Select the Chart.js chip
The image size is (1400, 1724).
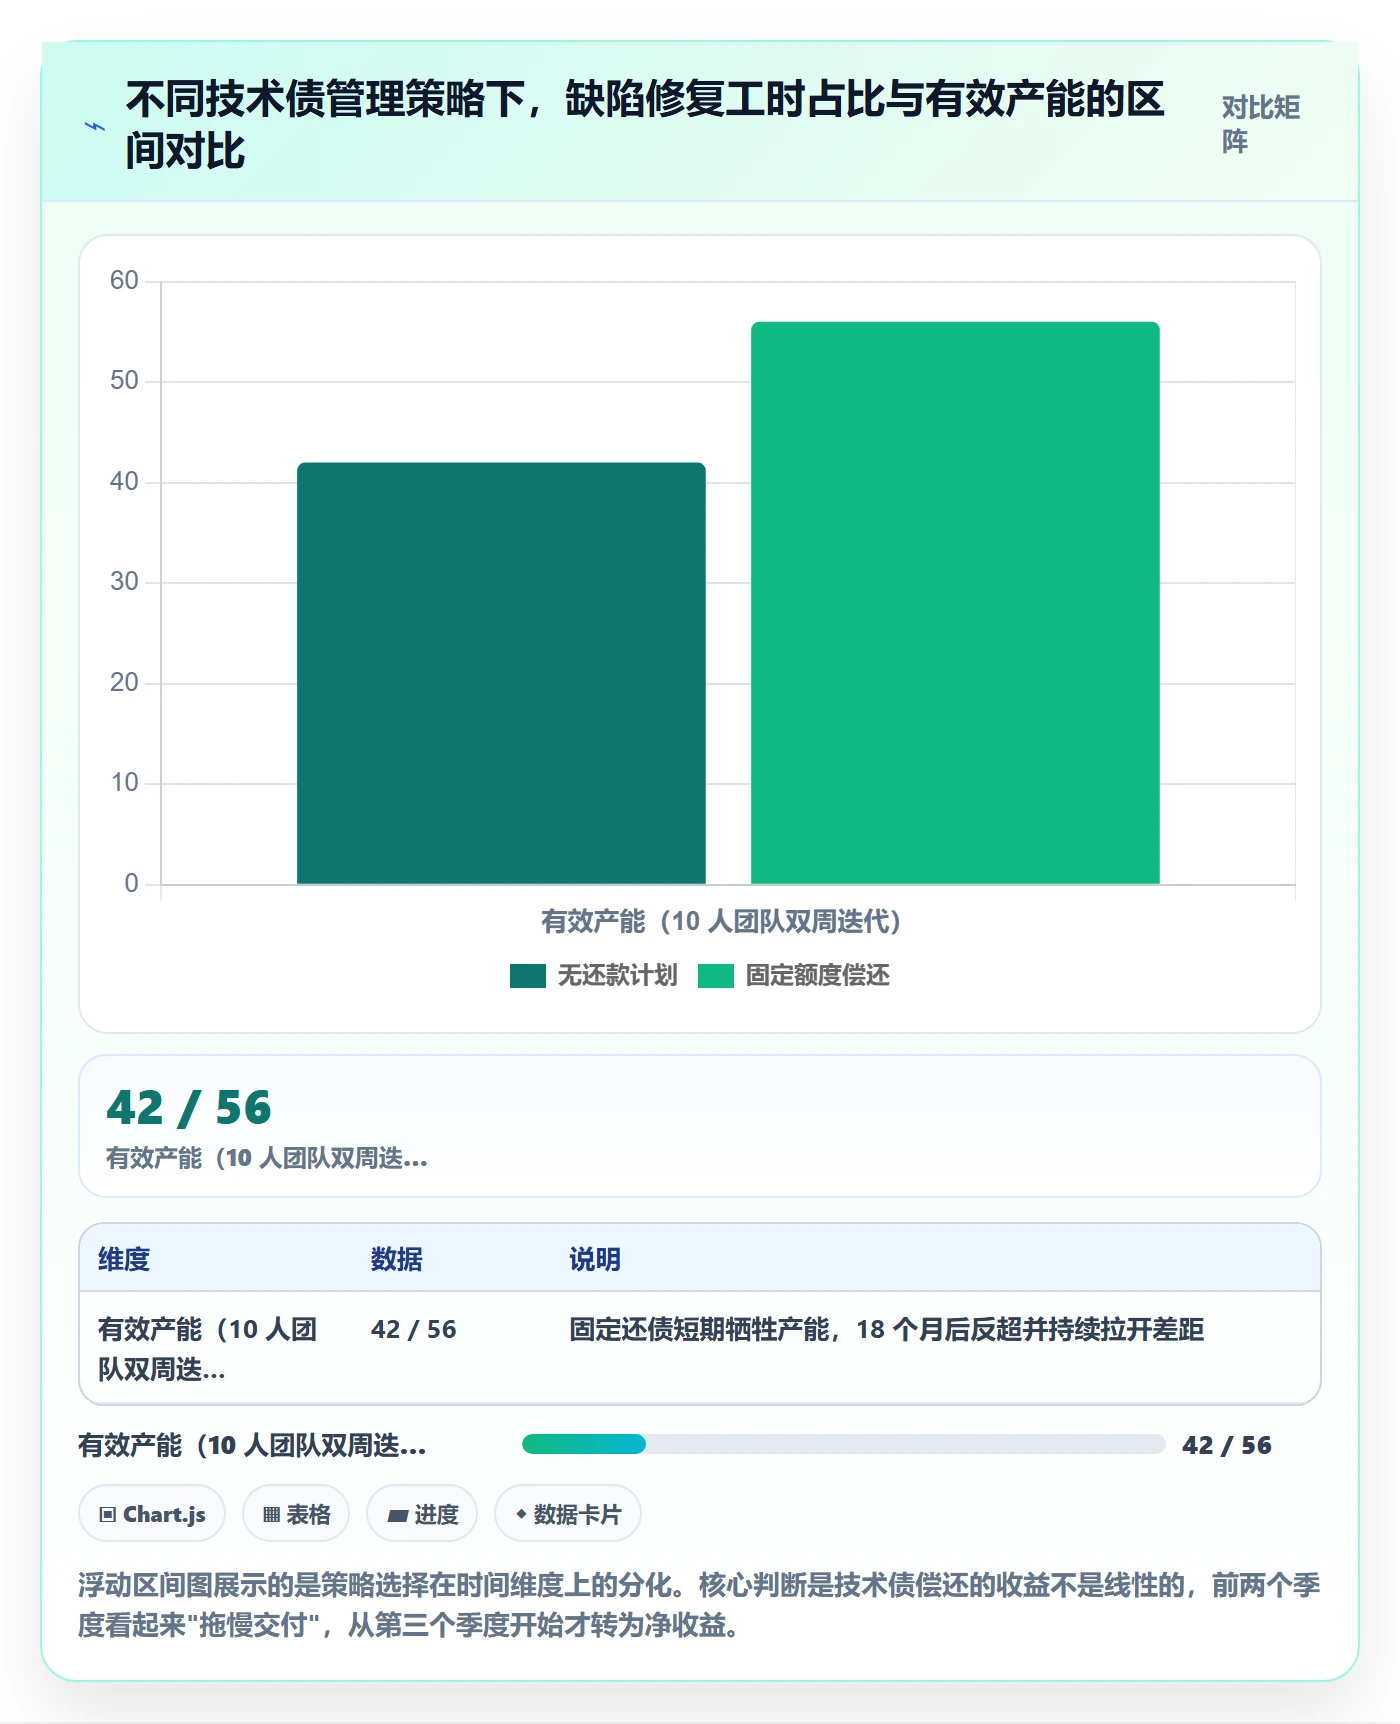152,1514
